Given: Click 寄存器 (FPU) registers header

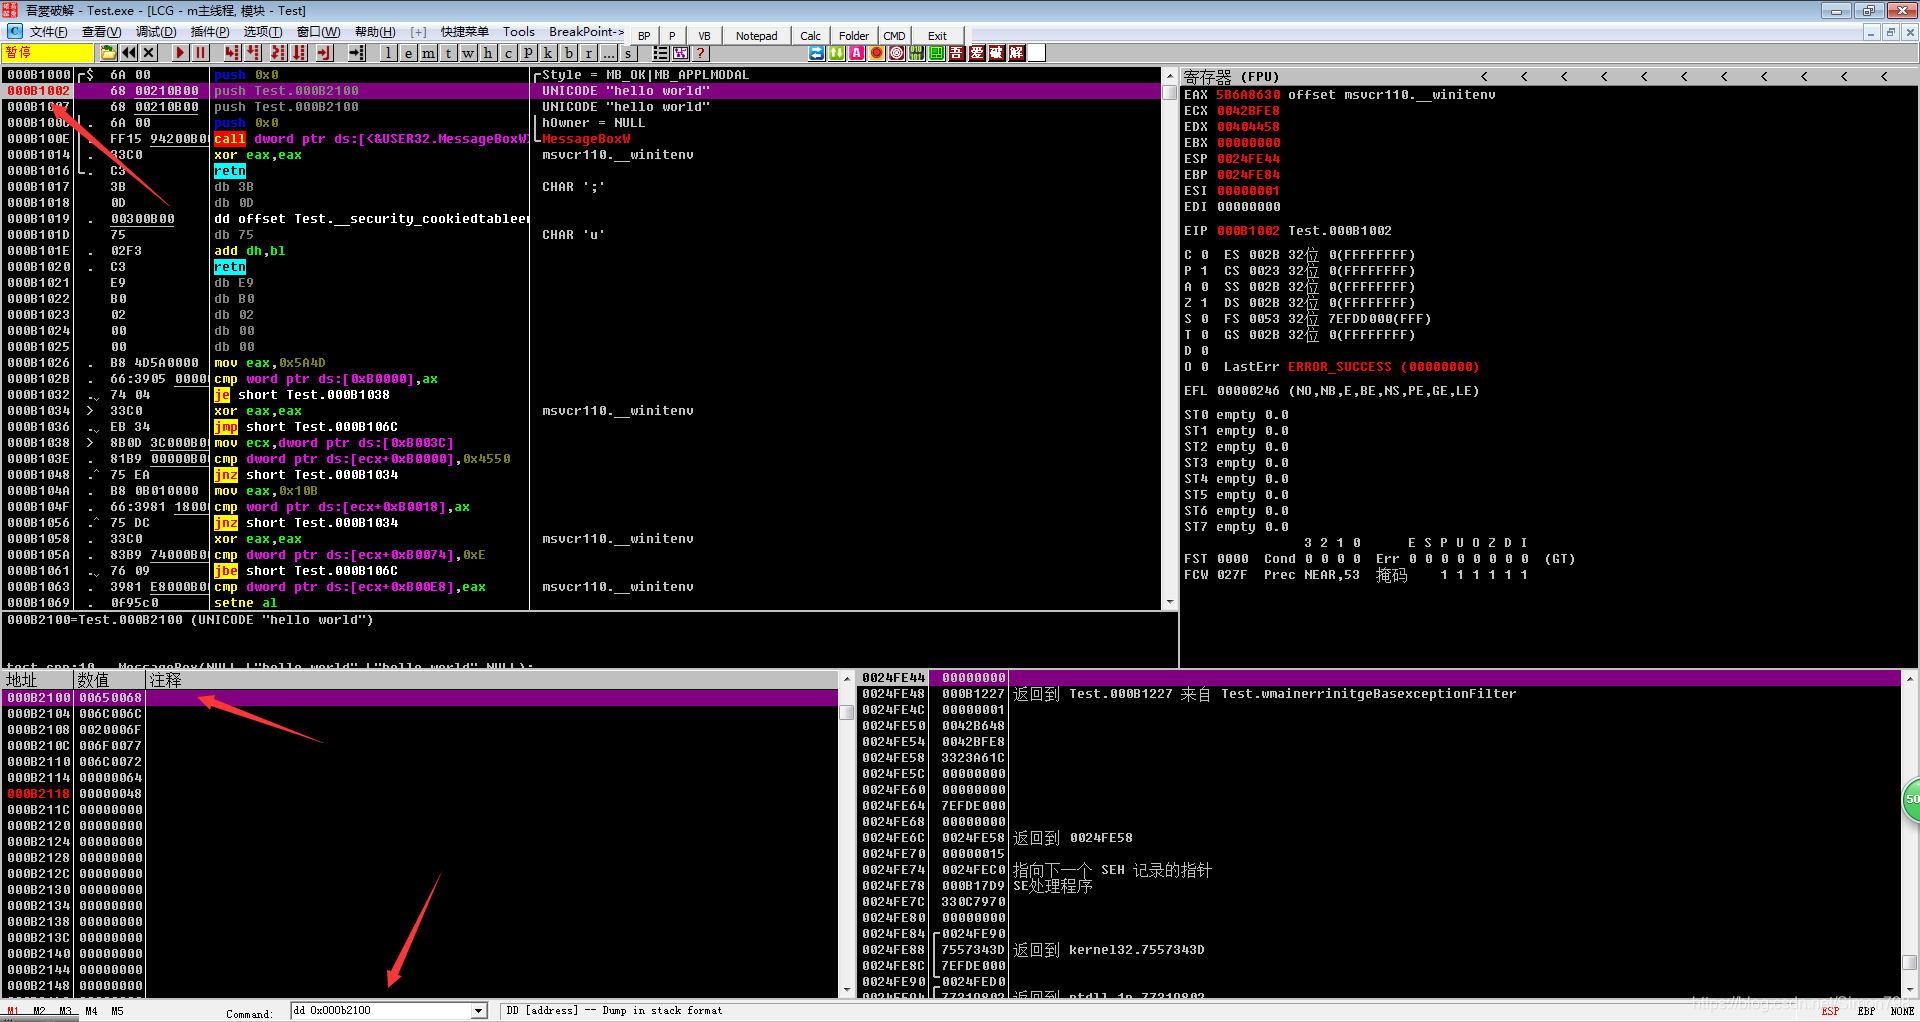Looking at the screenshot, I should point(1231,77).
